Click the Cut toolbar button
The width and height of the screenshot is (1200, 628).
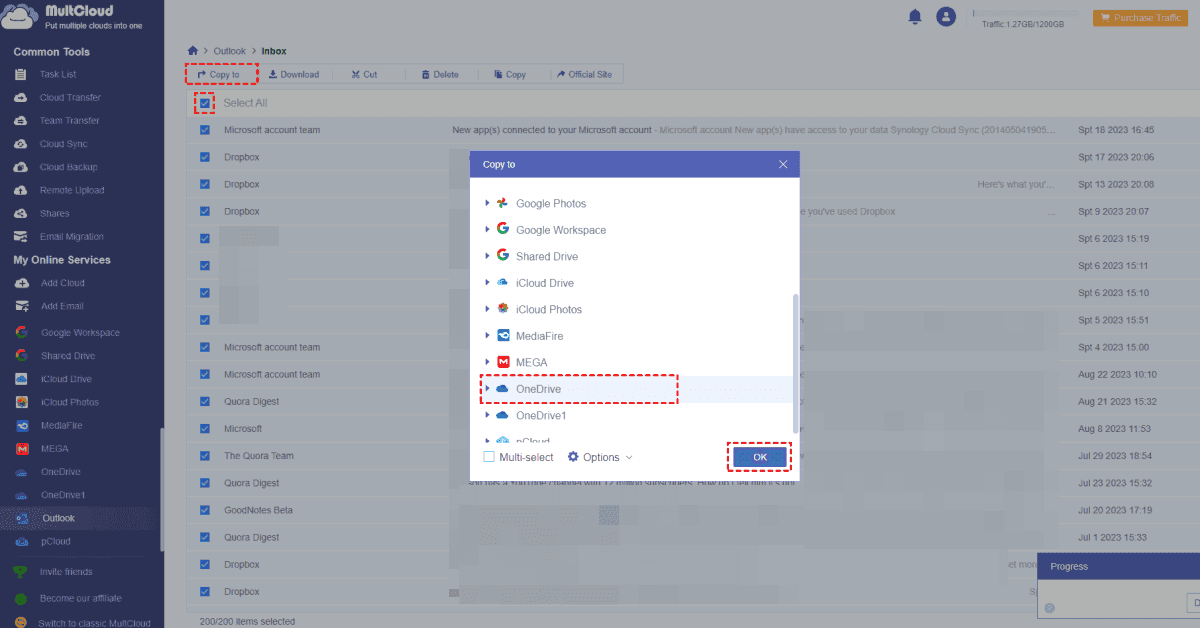tap(364, 74)
